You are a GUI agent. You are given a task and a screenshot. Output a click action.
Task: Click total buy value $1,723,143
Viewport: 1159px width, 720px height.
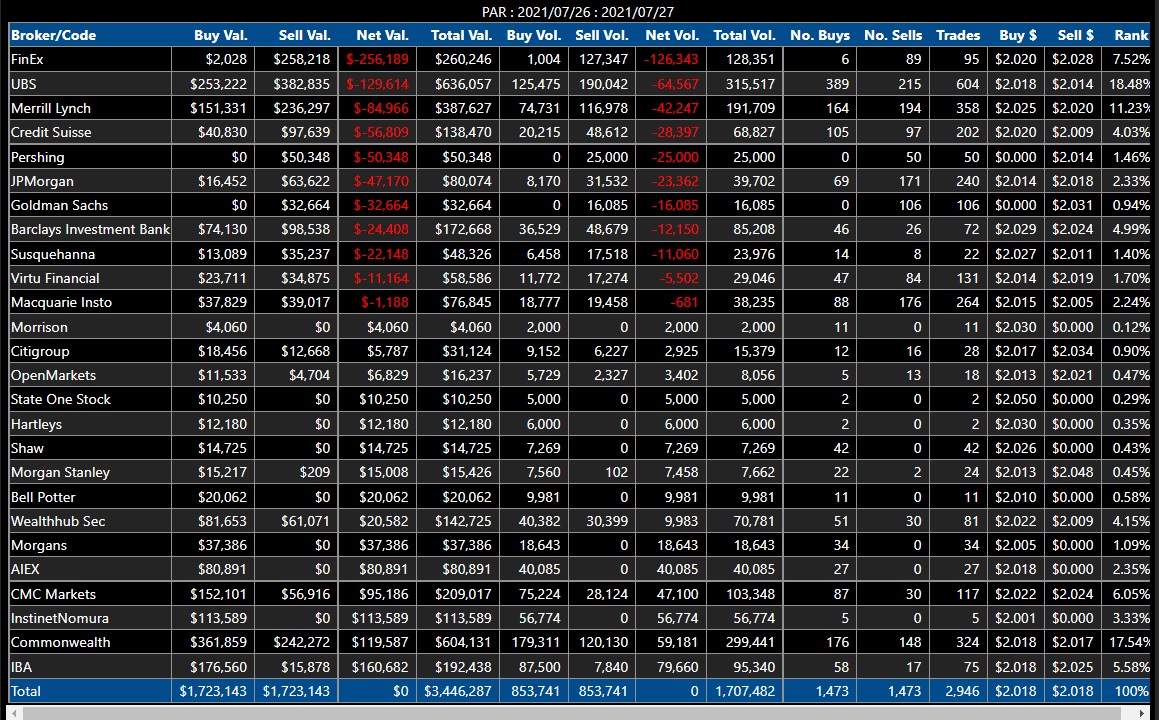pyautogui.click(x=213, y=691)
